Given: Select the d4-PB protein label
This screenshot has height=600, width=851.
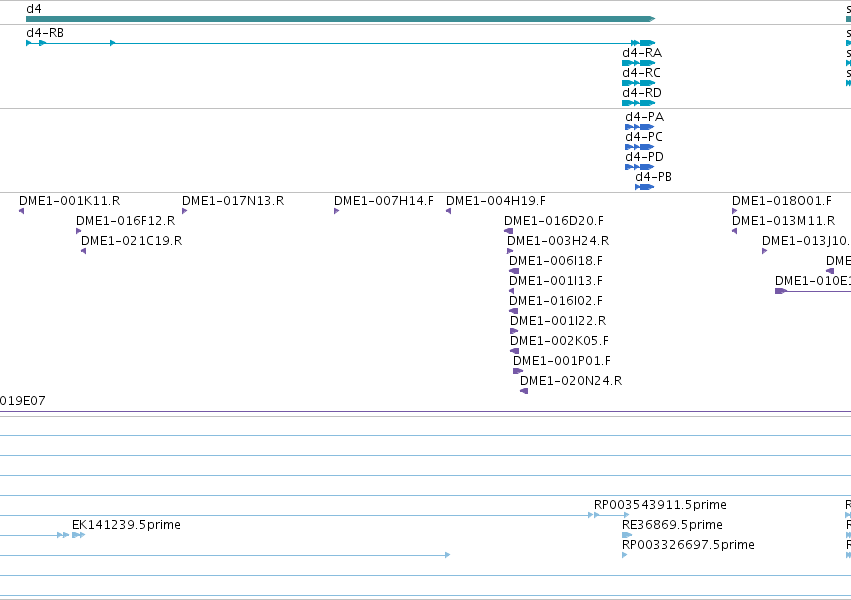Looking at the screenshot, I should tap(653, 177).
